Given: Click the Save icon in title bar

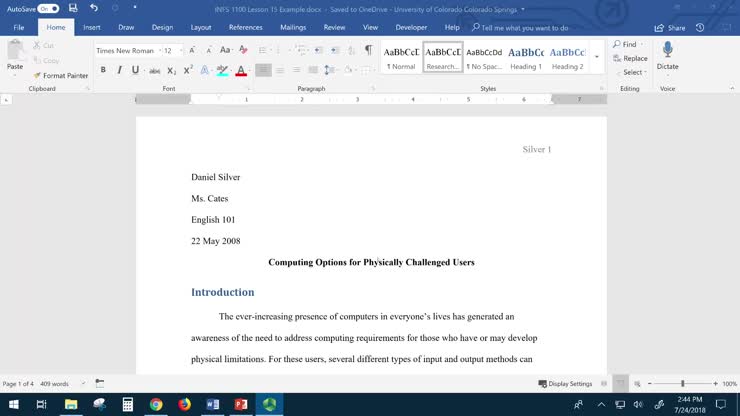Looking at the screenshot, I should [73, 8].
